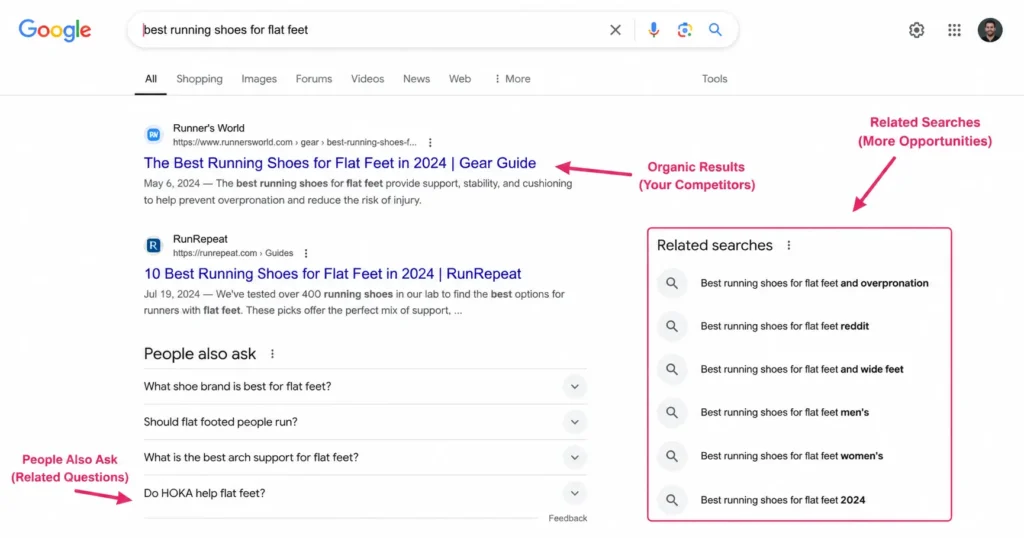Switch to the Videos tab
This screenshot has height=538, width=1024.
pos(368,79)
